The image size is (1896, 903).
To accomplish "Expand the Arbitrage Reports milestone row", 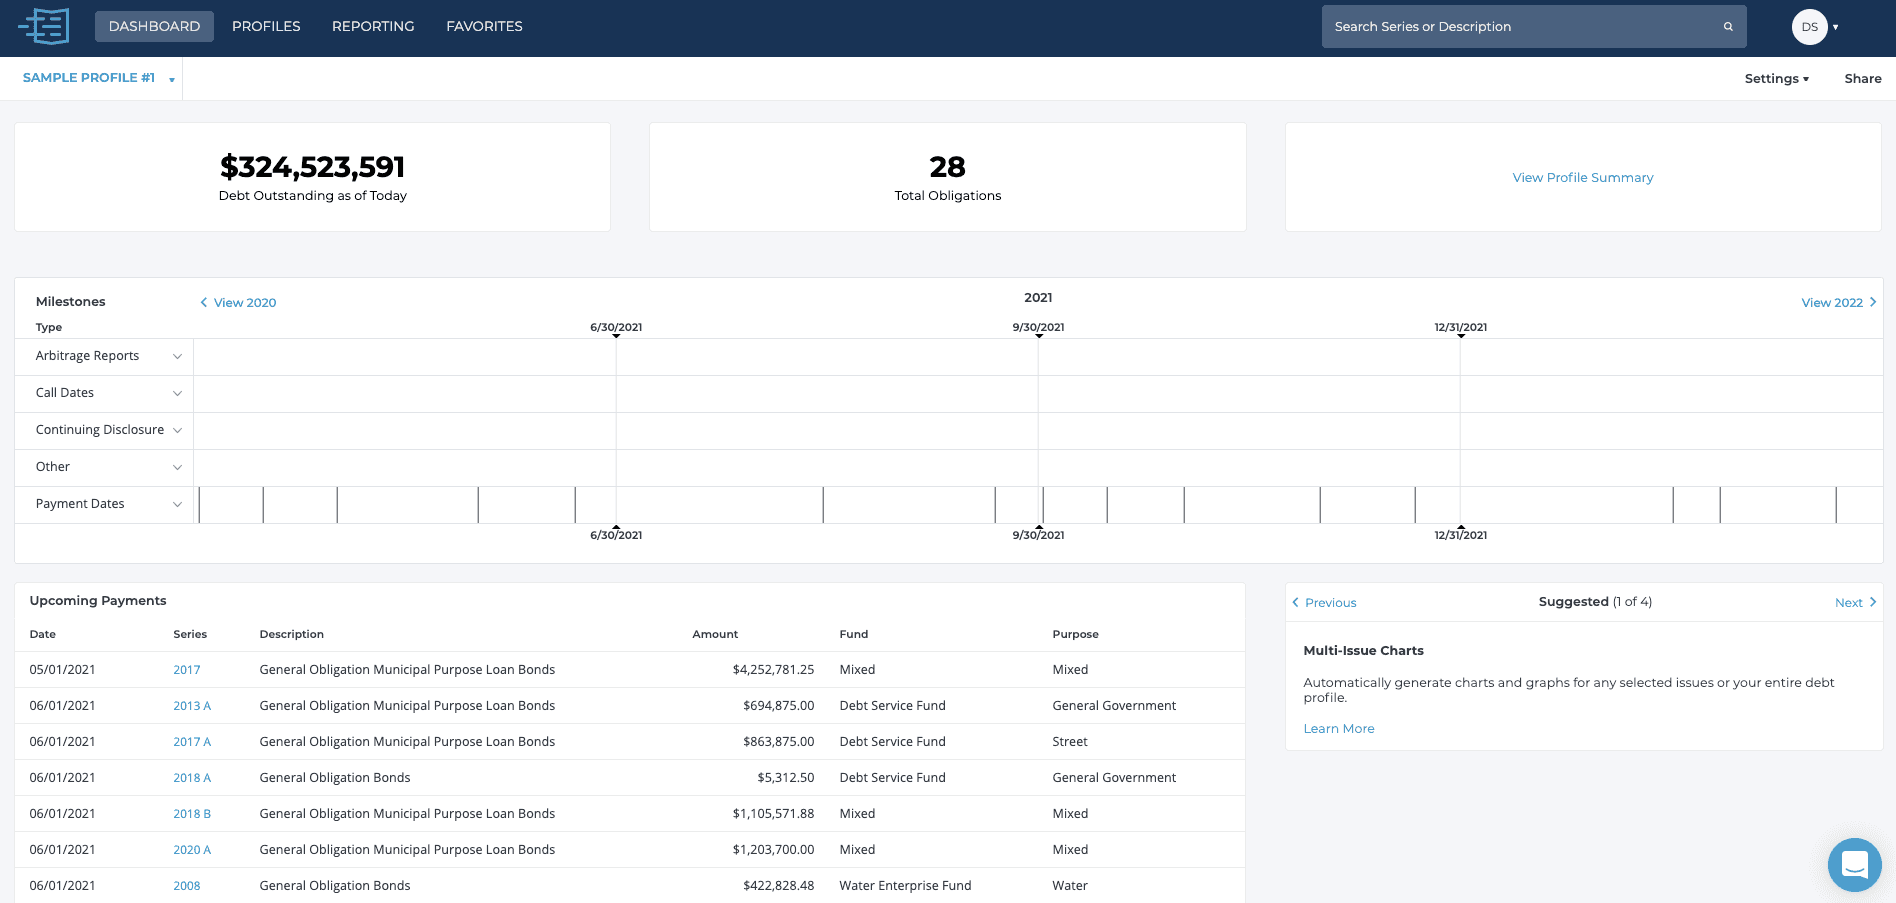I will pyautogui.click(x=177, y=356).
